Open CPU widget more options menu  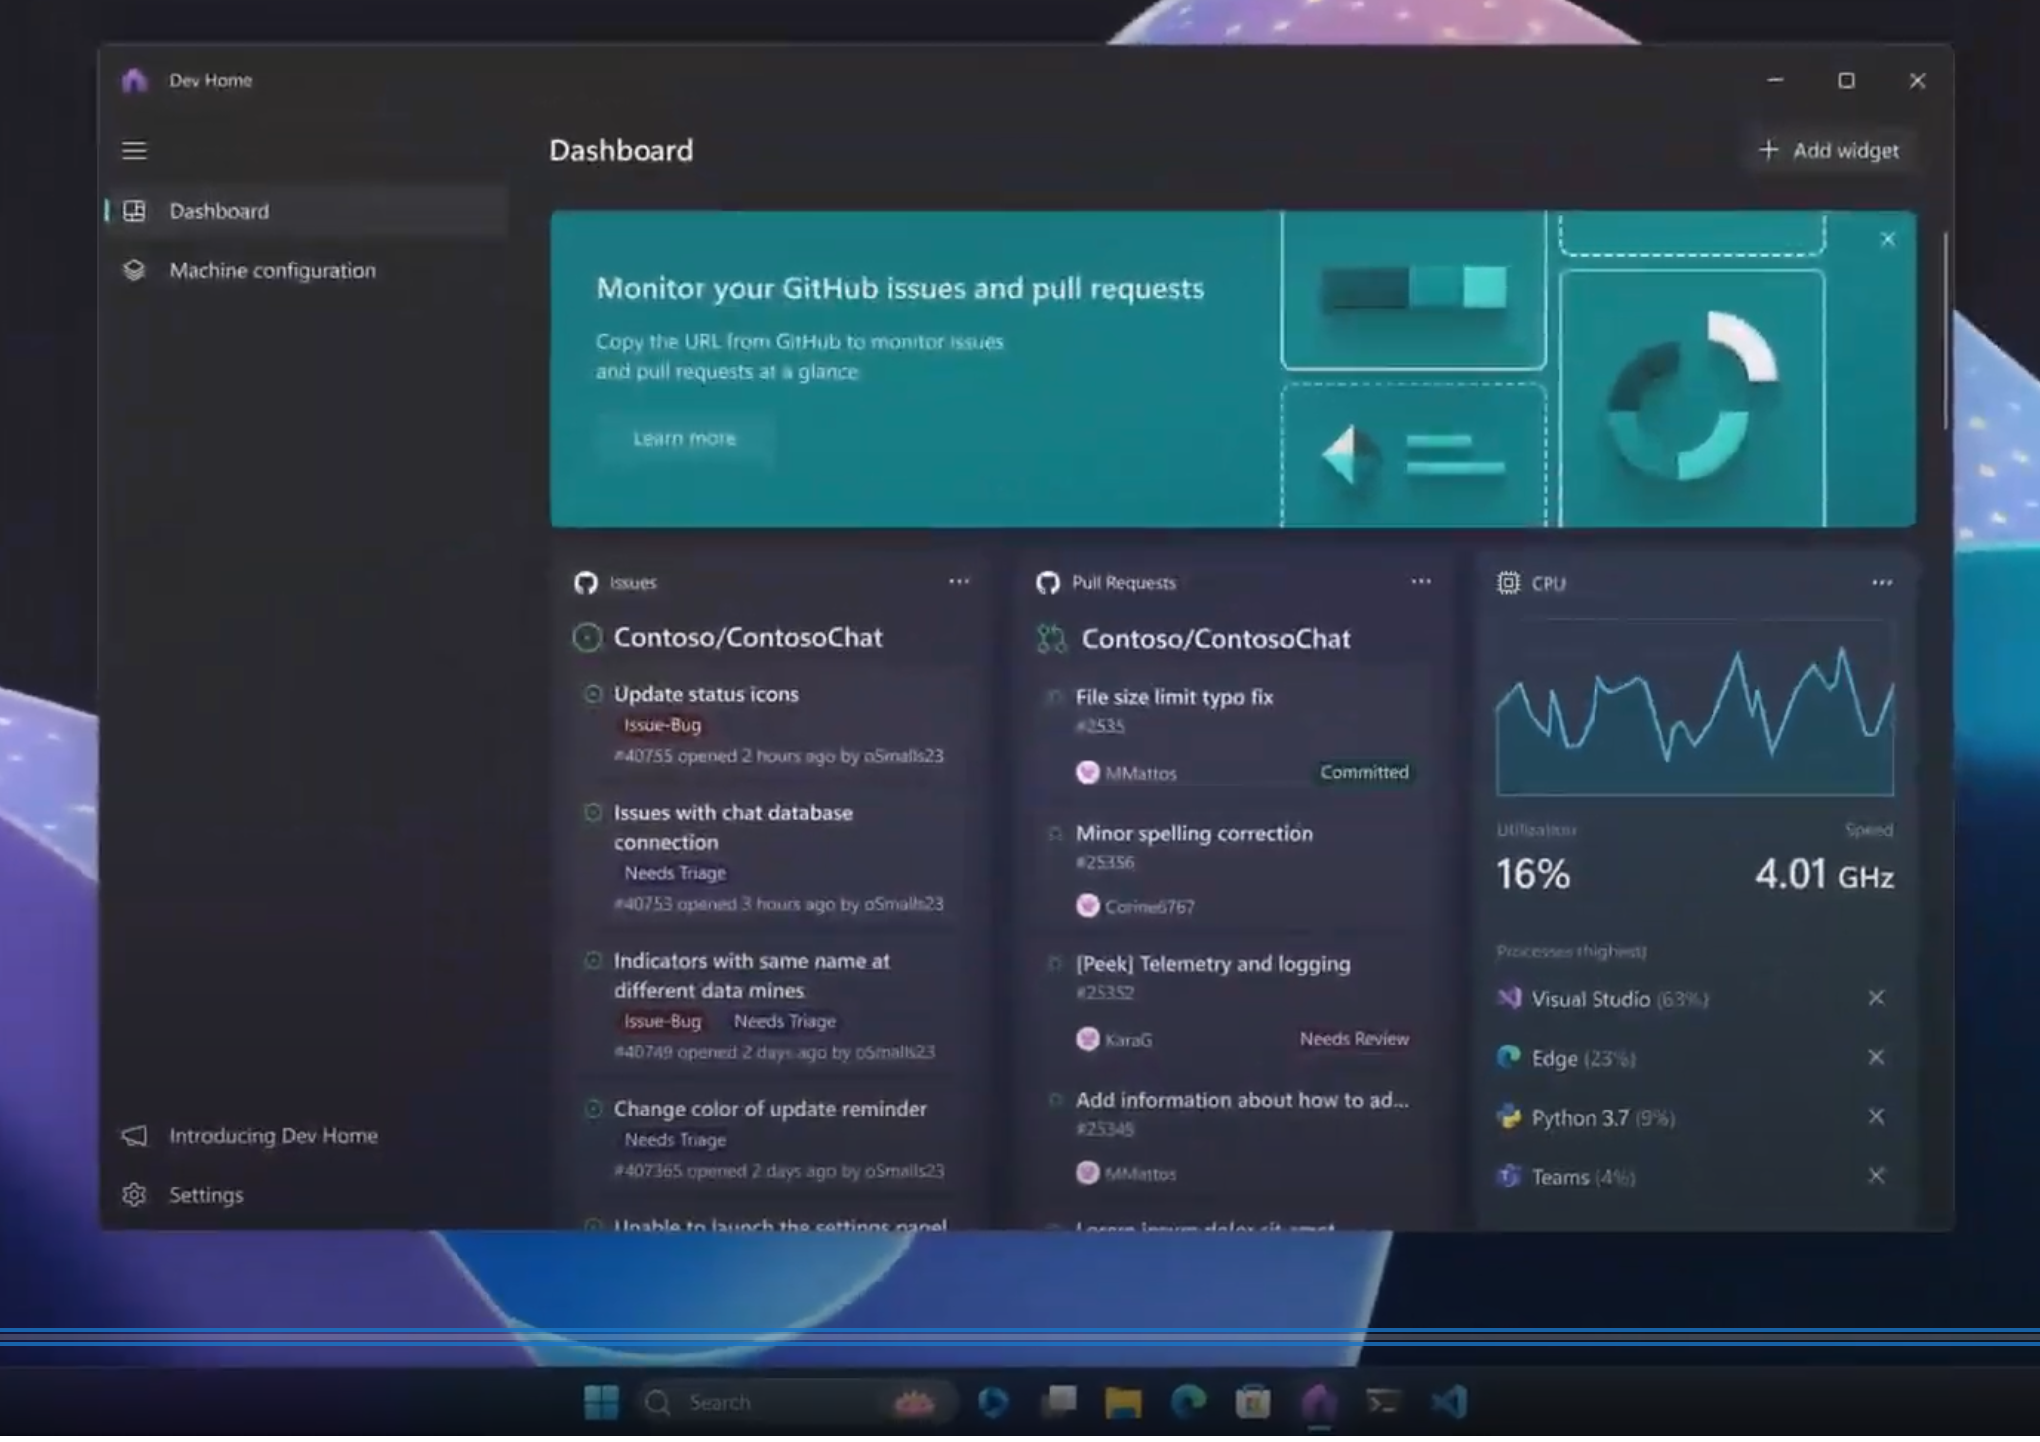(1882, 583)
